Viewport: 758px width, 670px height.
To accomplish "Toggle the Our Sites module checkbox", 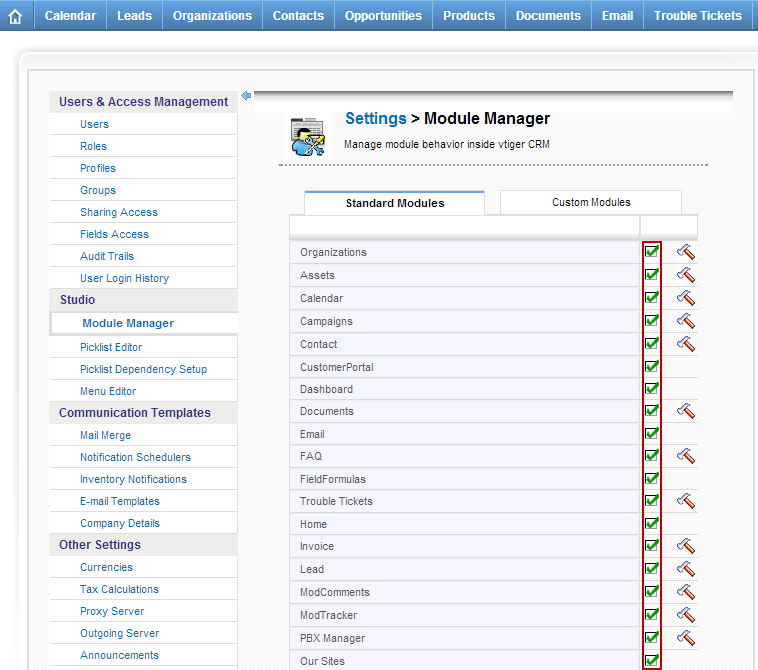I will click(x=652, y=661).
